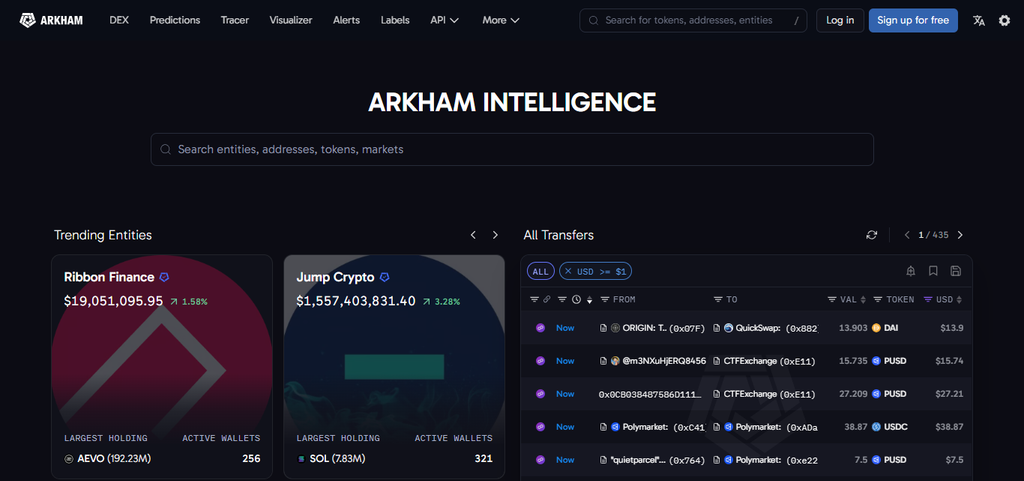Image resolution: width=1024 pixels, height=481 pixels.
Task: Focus the main entities search box
Action: [x=512, y=149]
